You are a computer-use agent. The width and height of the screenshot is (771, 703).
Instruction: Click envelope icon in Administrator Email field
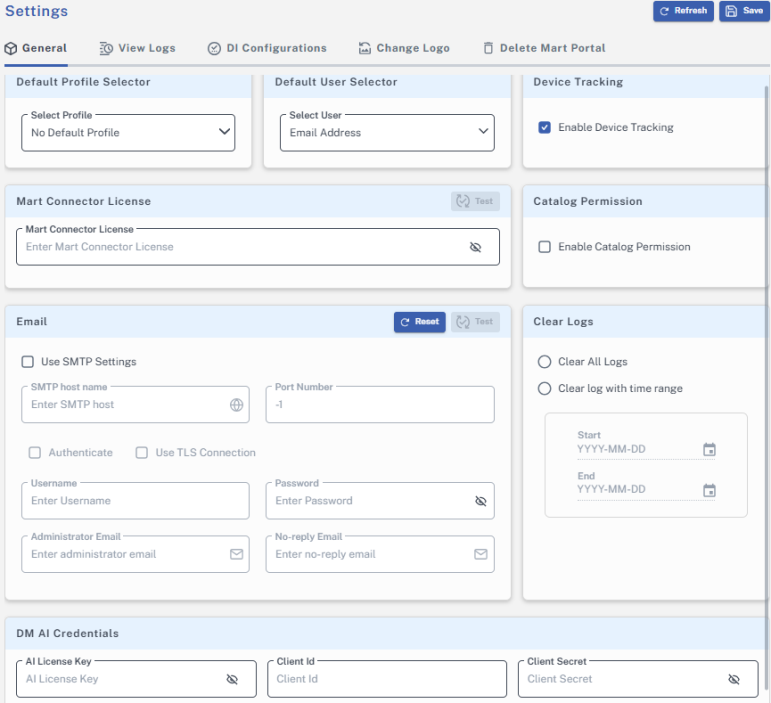(x=236, y=554)
